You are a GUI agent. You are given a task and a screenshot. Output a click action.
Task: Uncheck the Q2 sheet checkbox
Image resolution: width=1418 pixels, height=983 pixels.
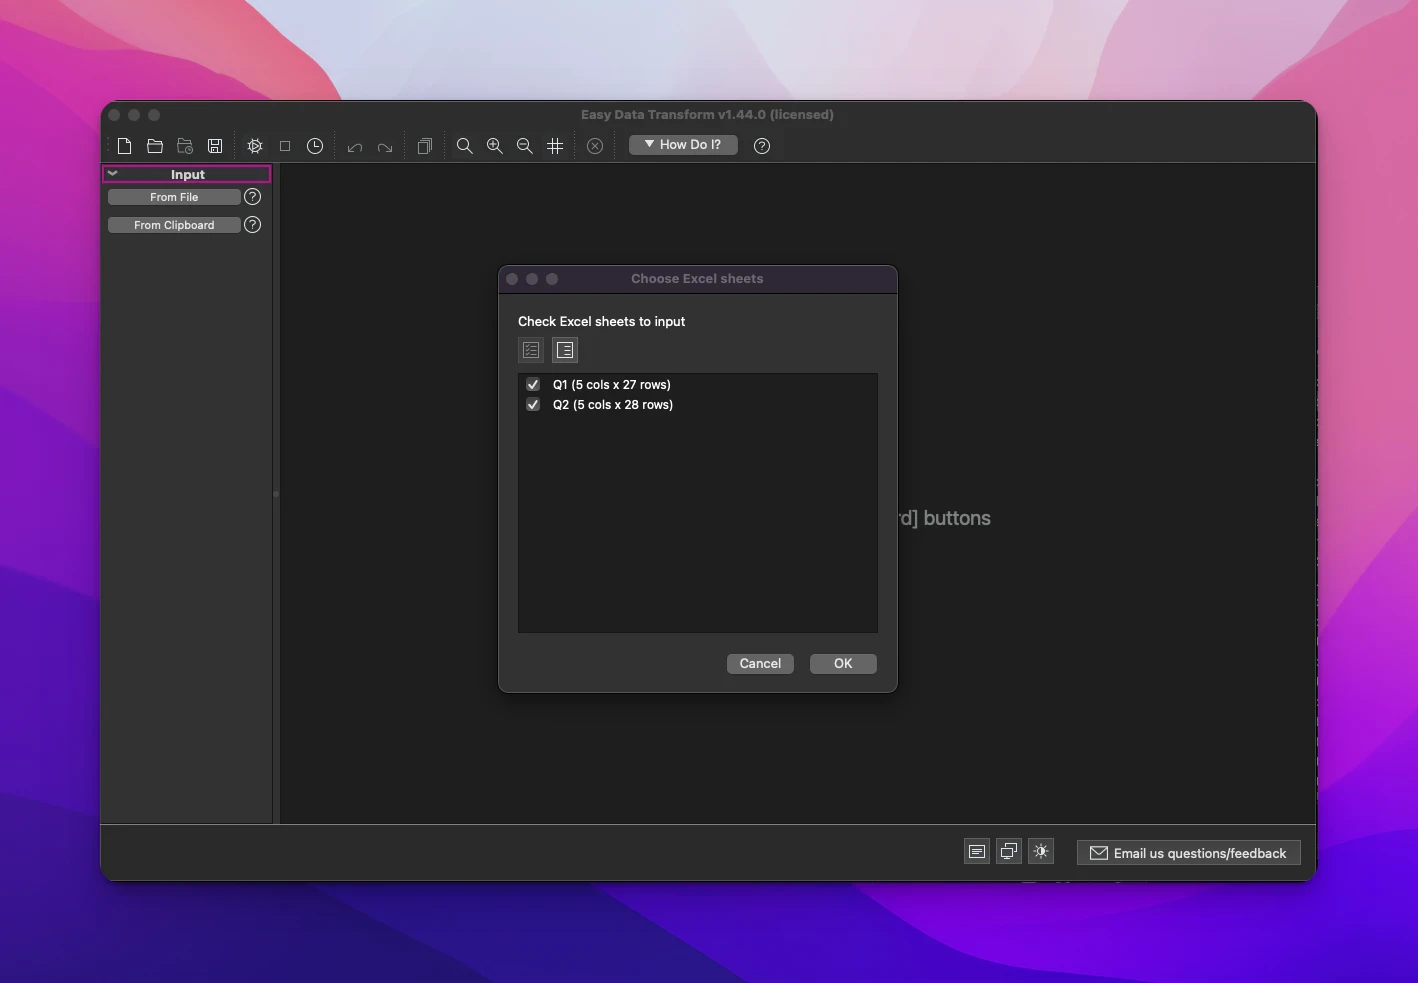click(533, 405)
